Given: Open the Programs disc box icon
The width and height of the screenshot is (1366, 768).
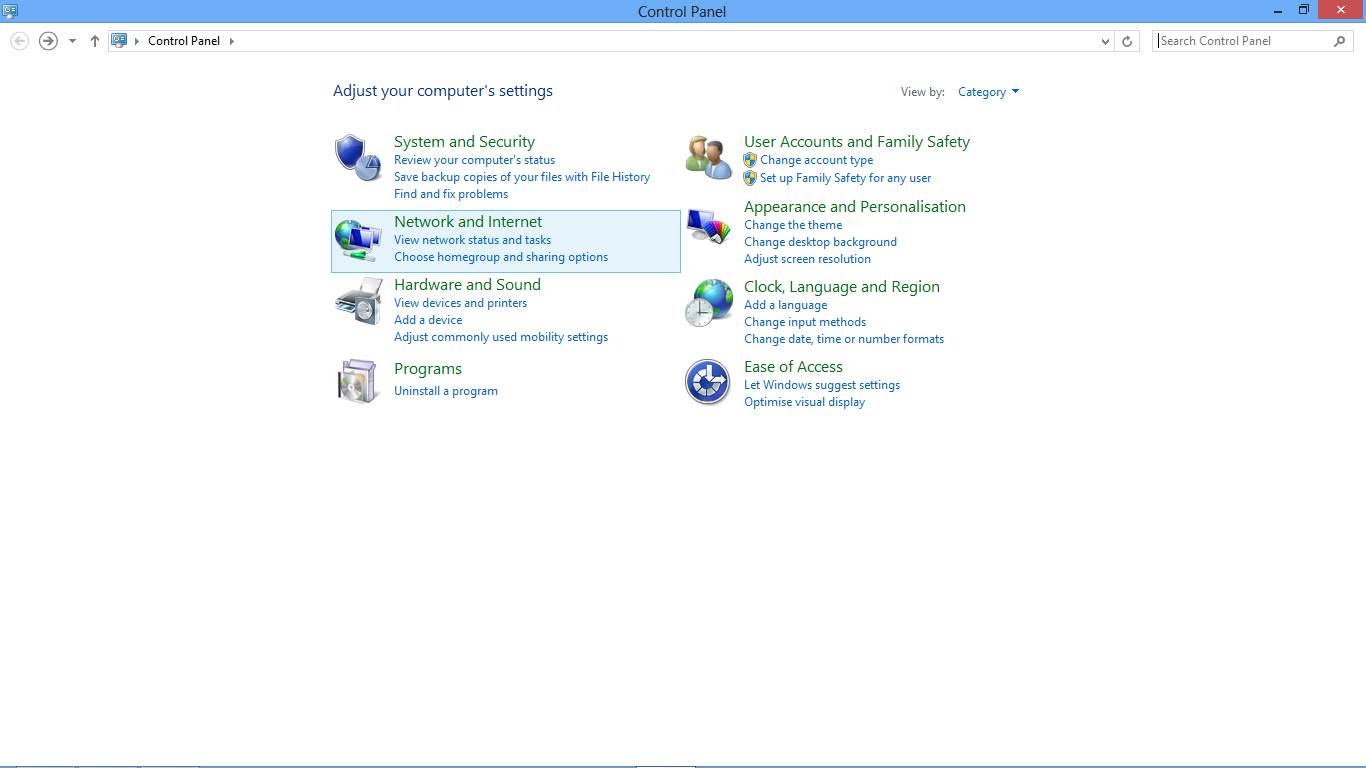Looking at the screenshot, I should point(358,381).
